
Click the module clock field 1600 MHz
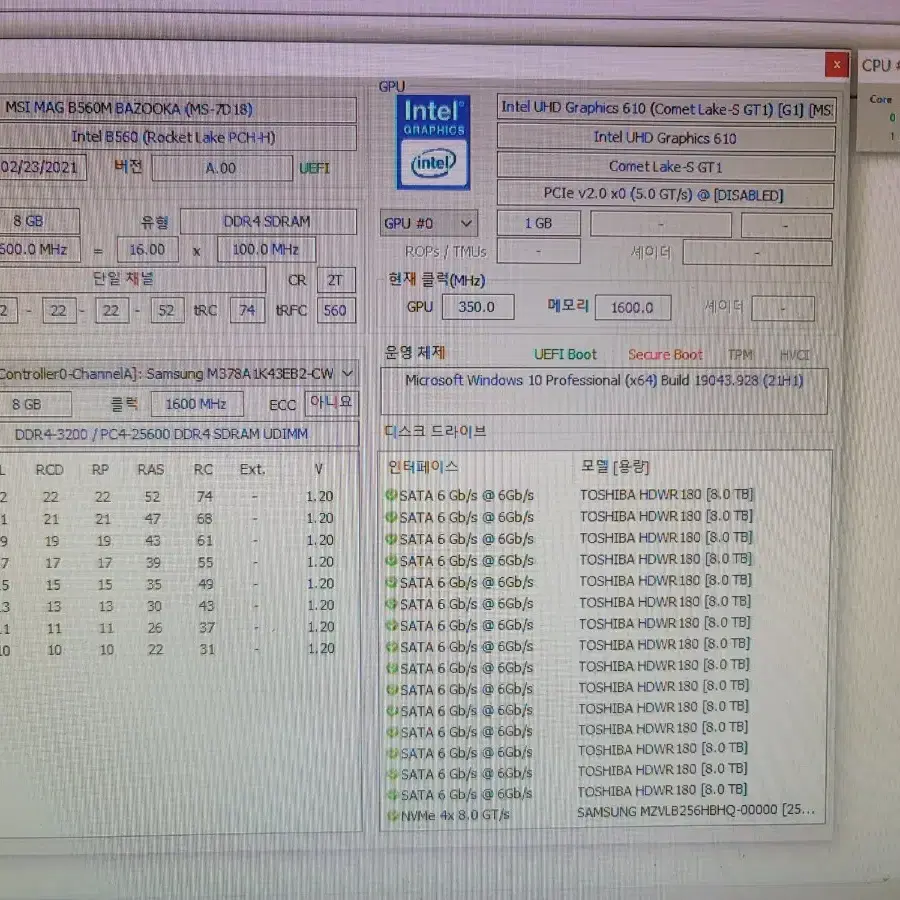196,404
